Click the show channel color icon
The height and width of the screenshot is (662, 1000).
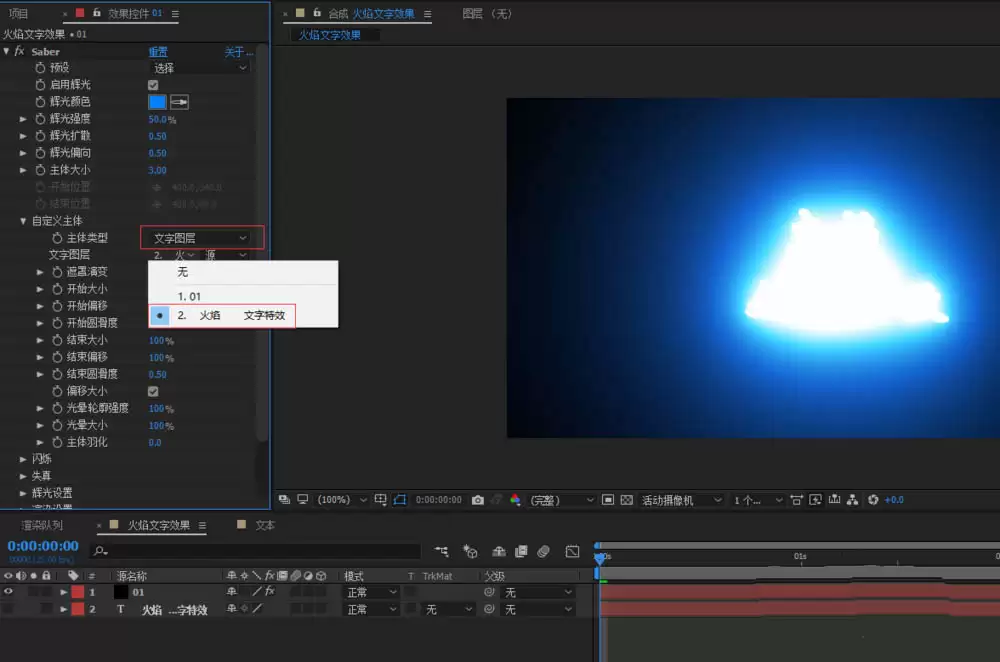515,500
